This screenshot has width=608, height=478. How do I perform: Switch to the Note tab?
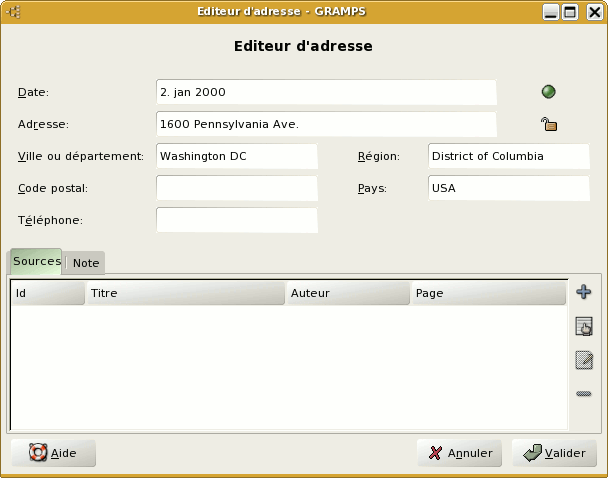coord(86,263)
